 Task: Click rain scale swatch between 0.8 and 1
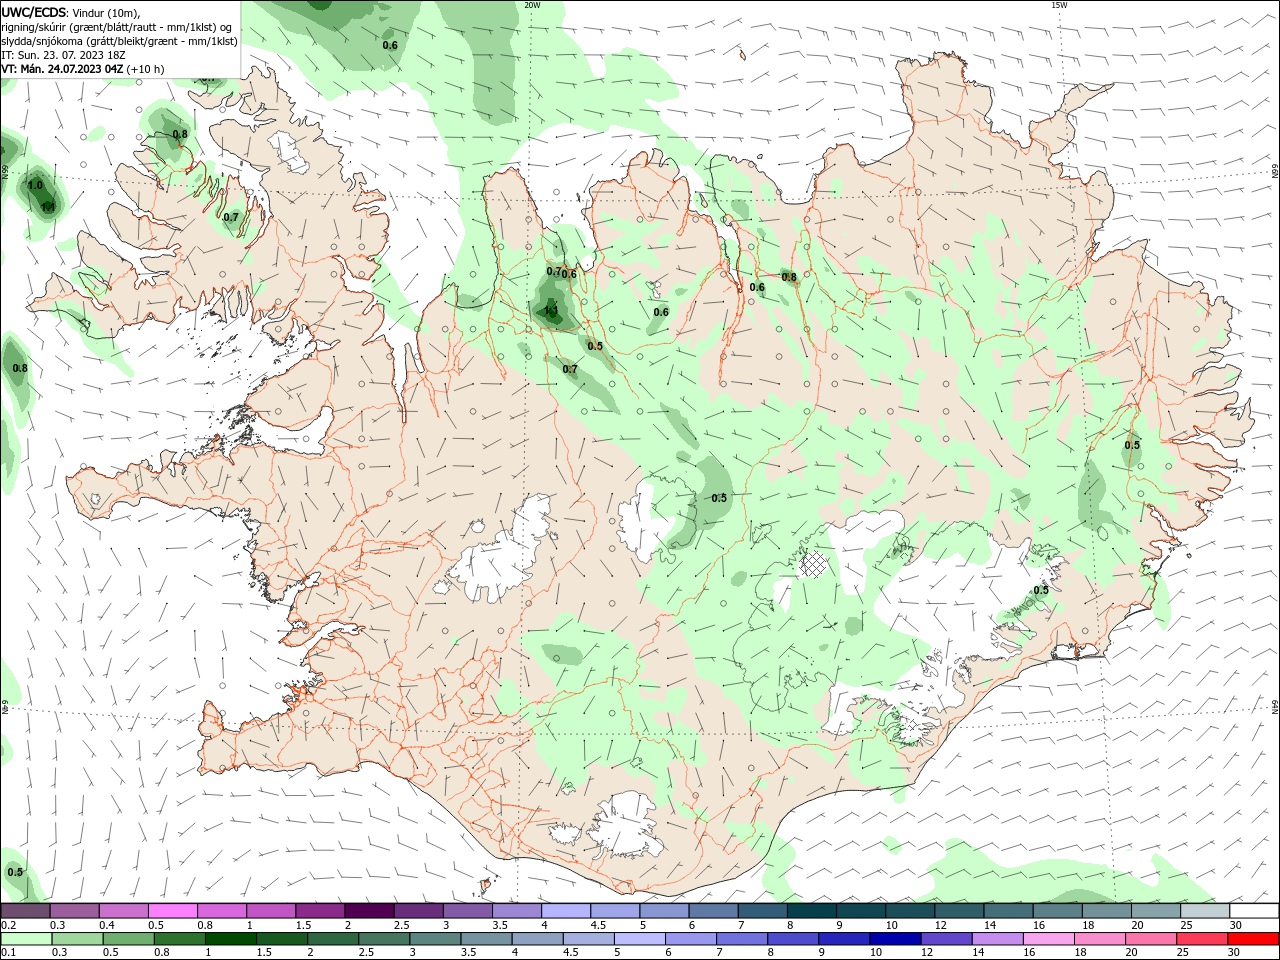pyautogui.click(x=179, y=938)
